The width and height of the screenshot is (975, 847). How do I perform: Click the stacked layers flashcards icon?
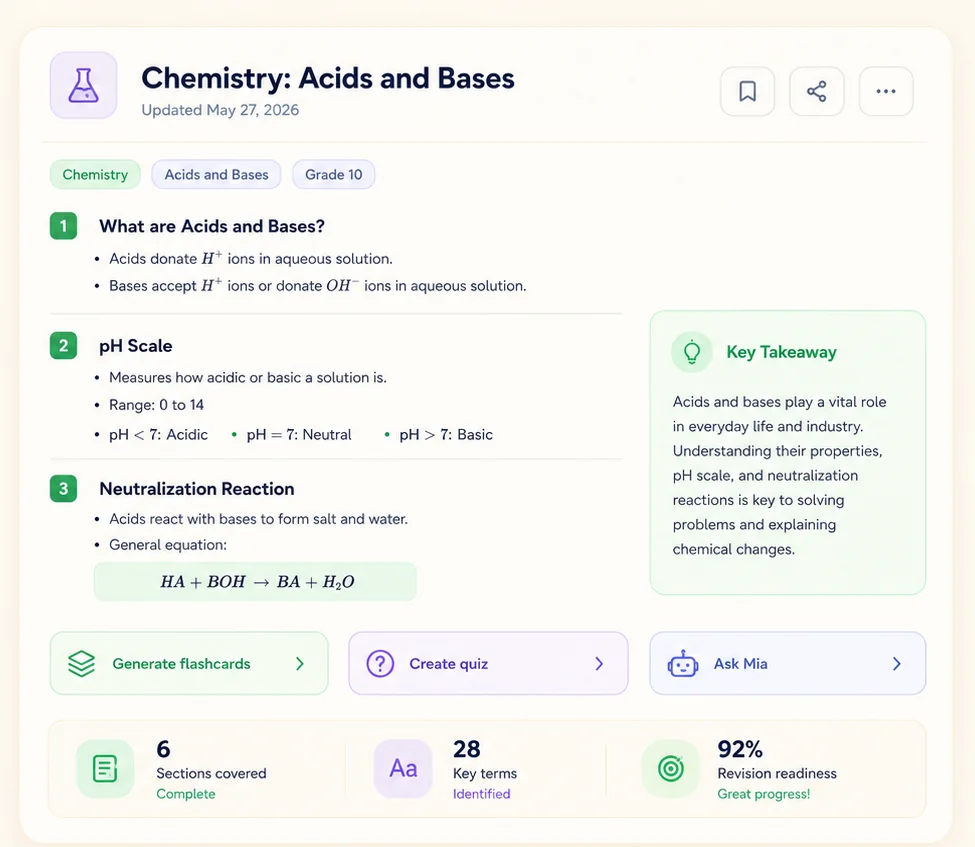tap(81, 664)
